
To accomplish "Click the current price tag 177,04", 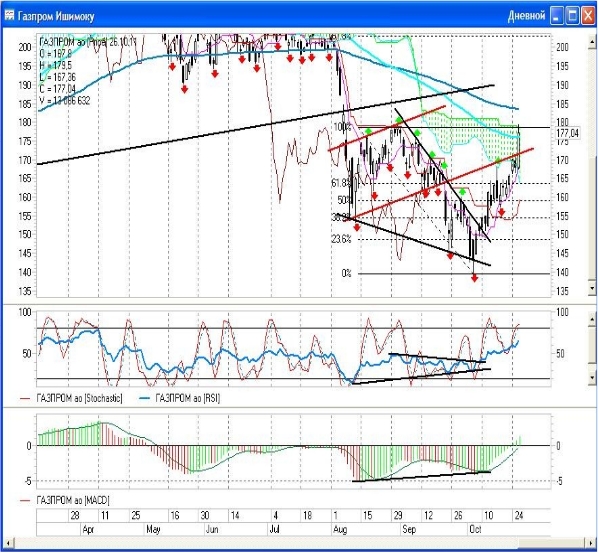I will pyautogui.click(x=567, y=134).
